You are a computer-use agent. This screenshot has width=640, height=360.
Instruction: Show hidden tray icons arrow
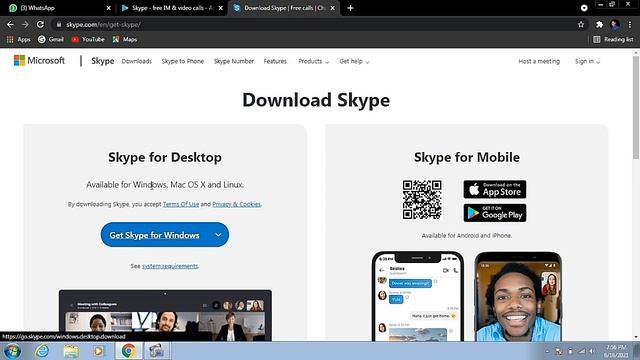click(x=547, y=351)
